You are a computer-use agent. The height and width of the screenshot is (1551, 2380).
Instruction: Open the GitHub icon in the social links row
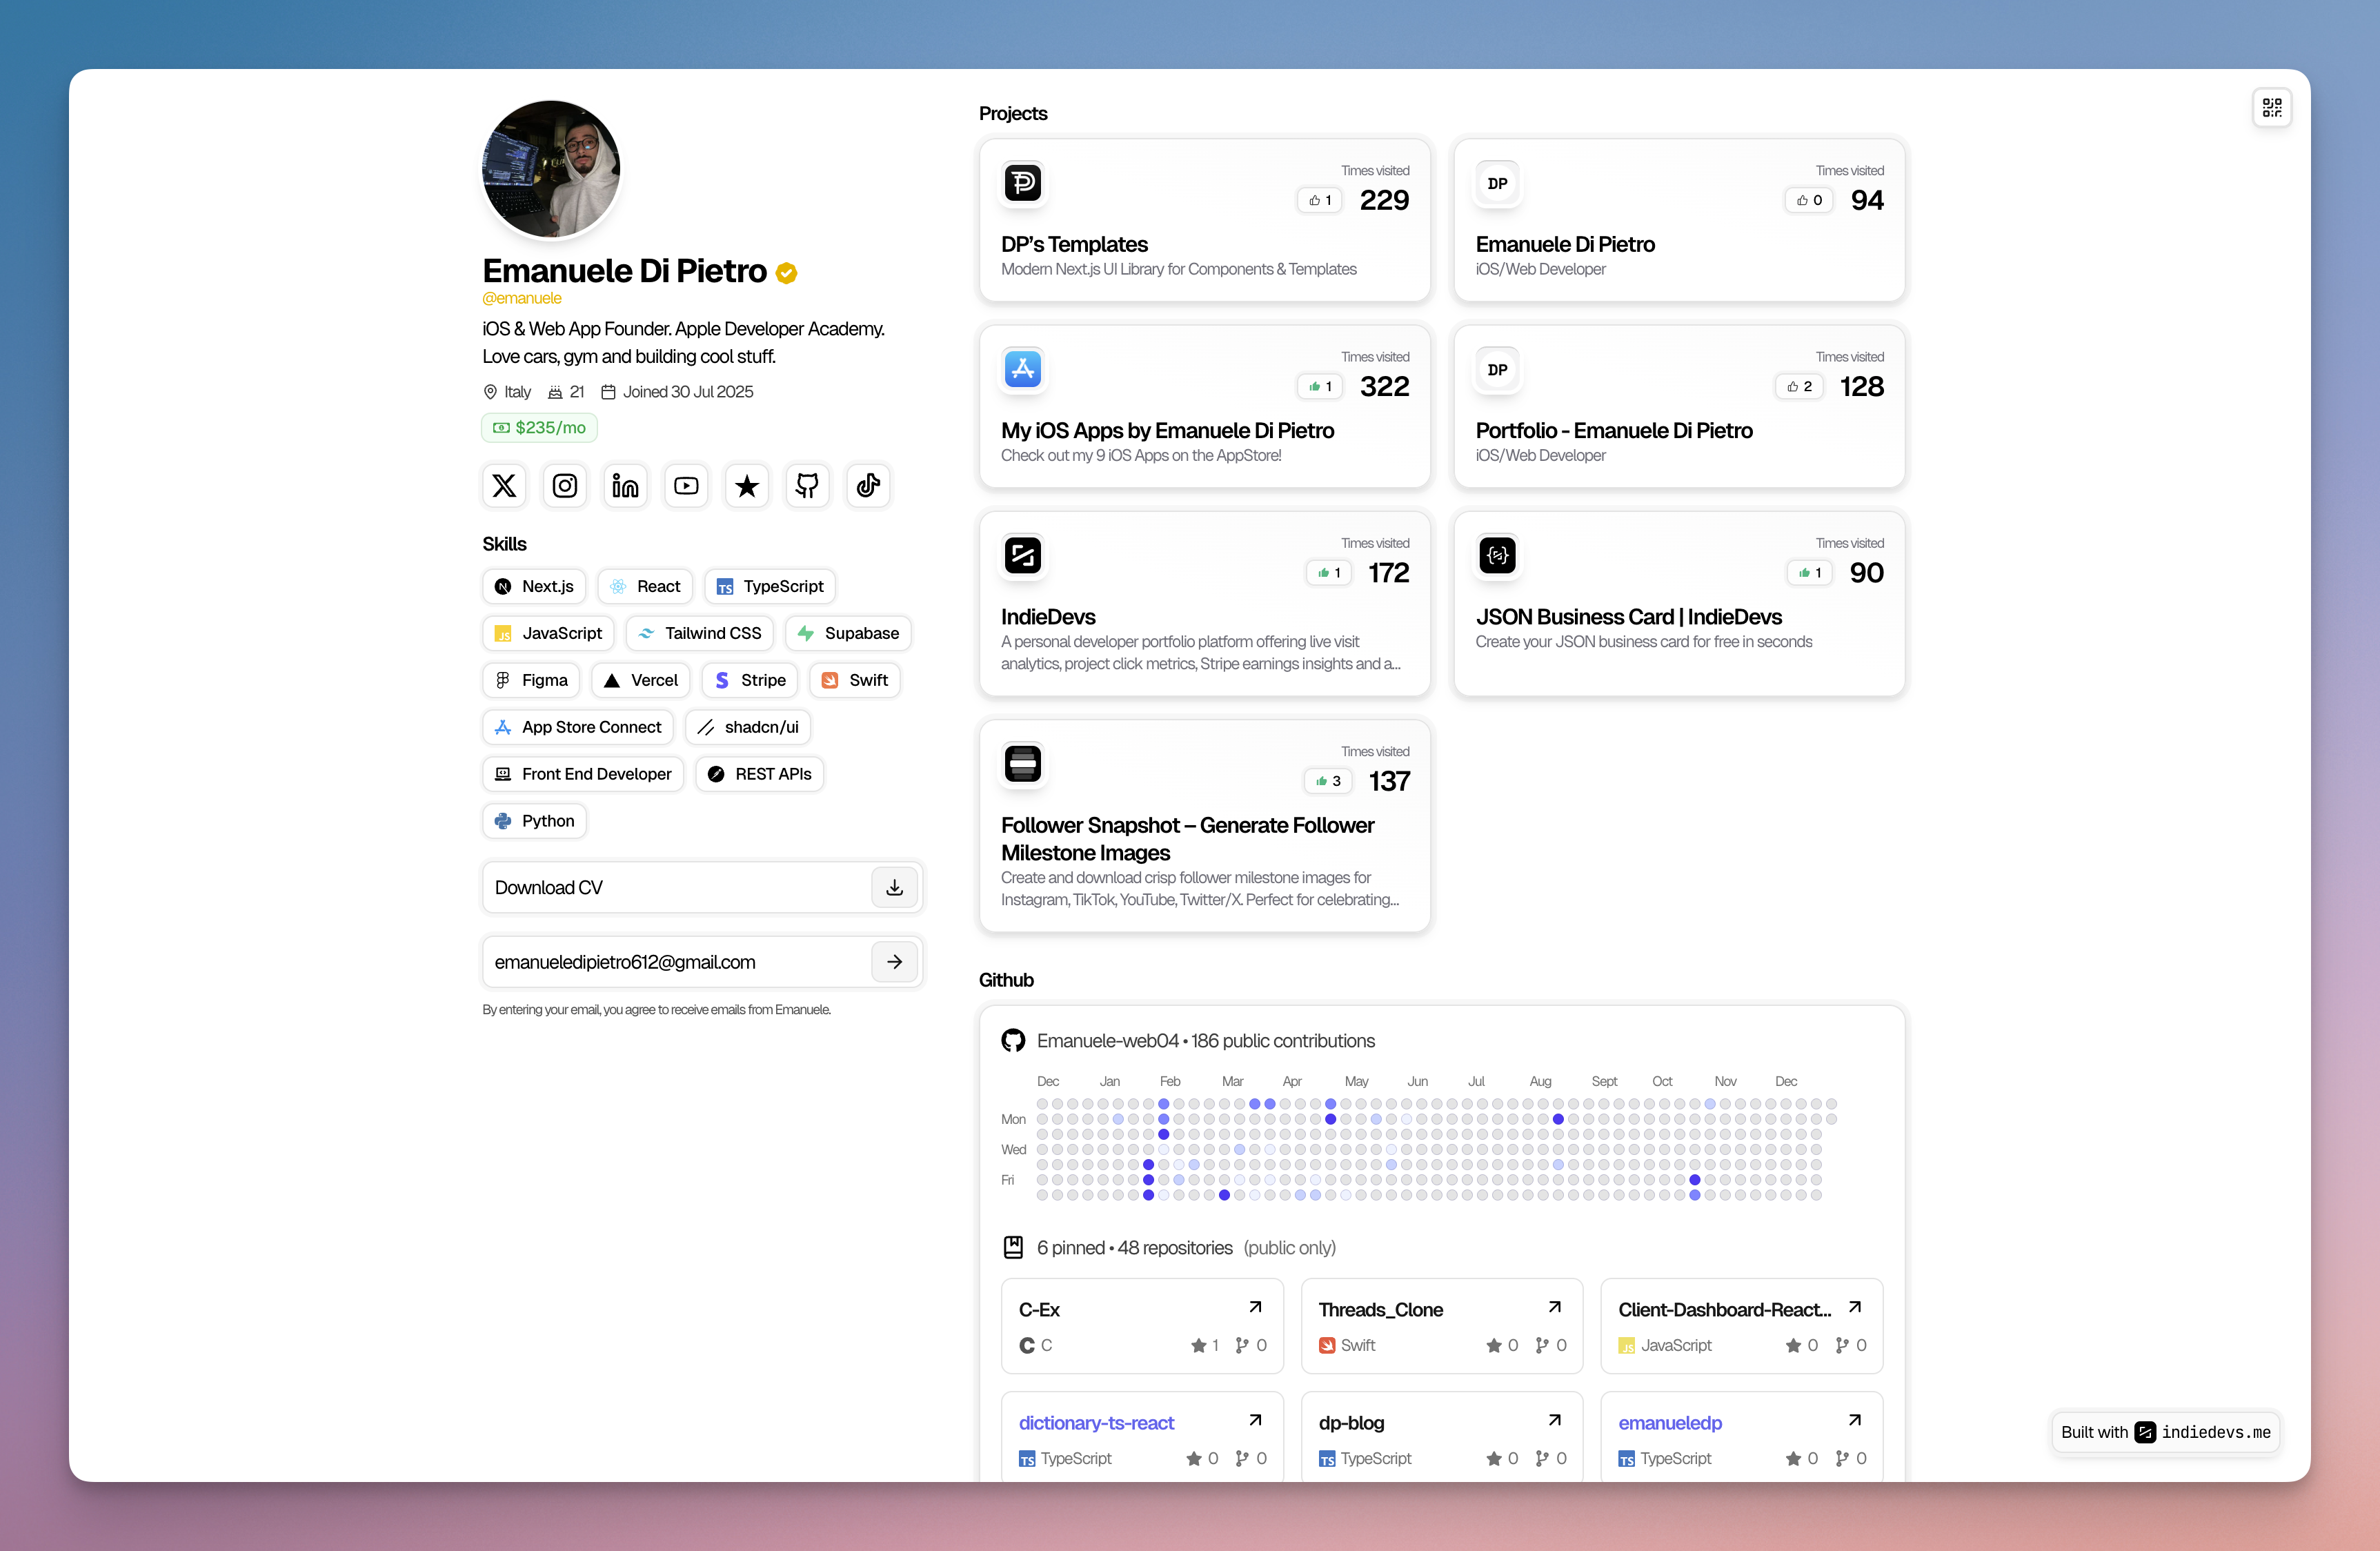pos(807,485)
